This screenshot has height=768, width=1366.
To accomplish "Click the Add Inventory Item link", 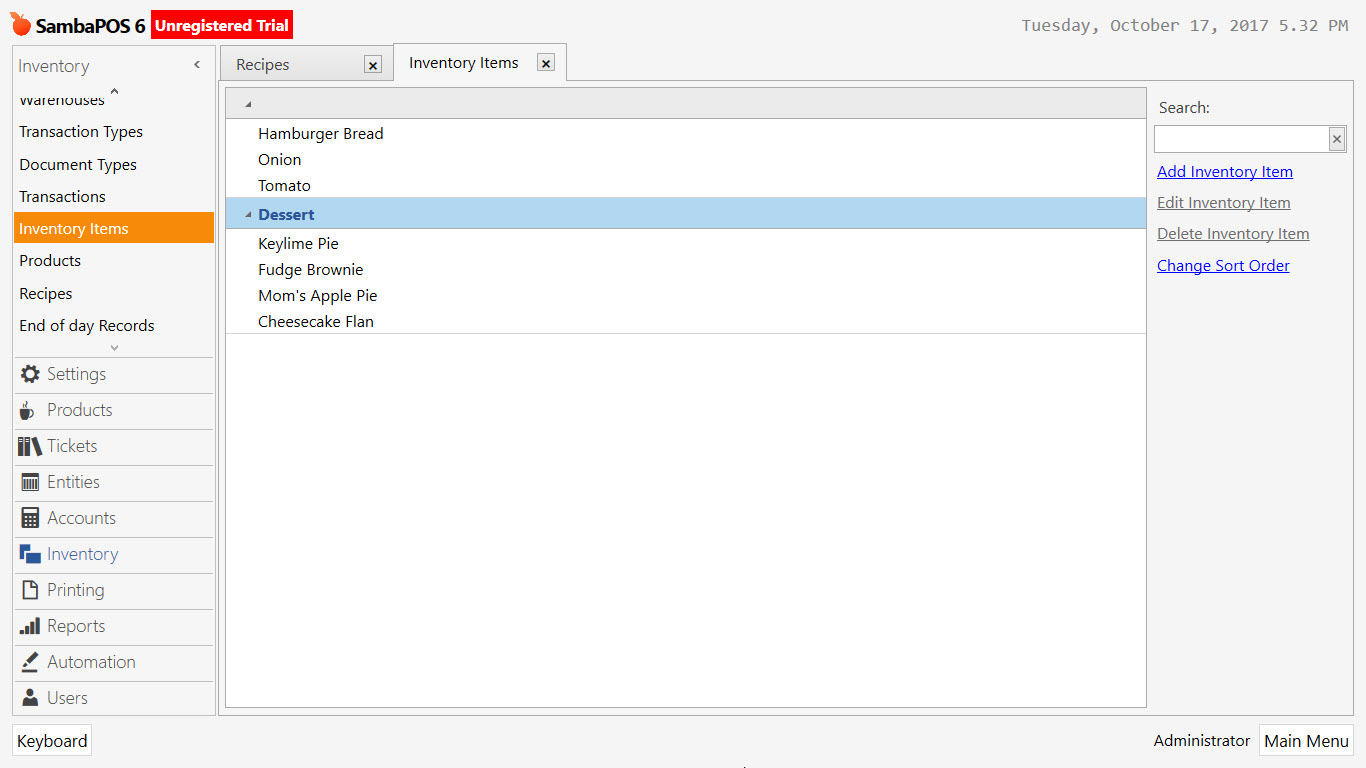I will [1224, 171].
